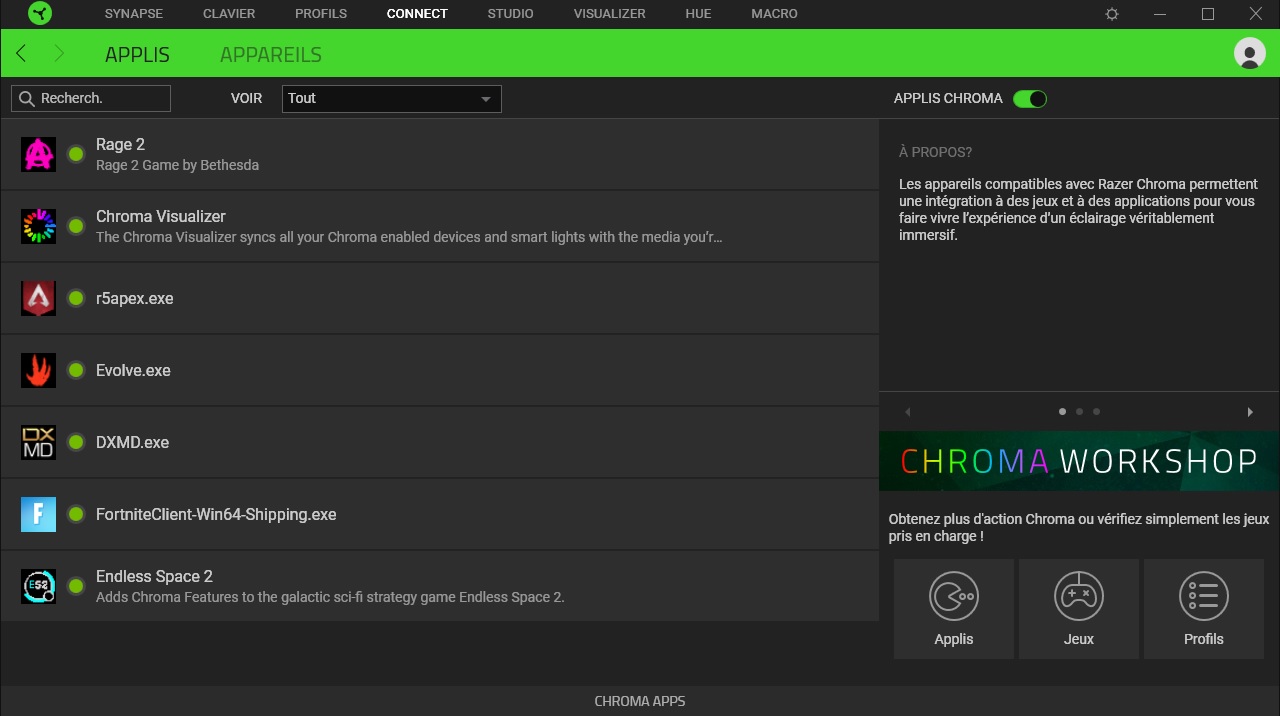Screen dimensions: 1280x716
Task: Click the Apex Legends r5apex.exe icon
Action: click(38, 298)
